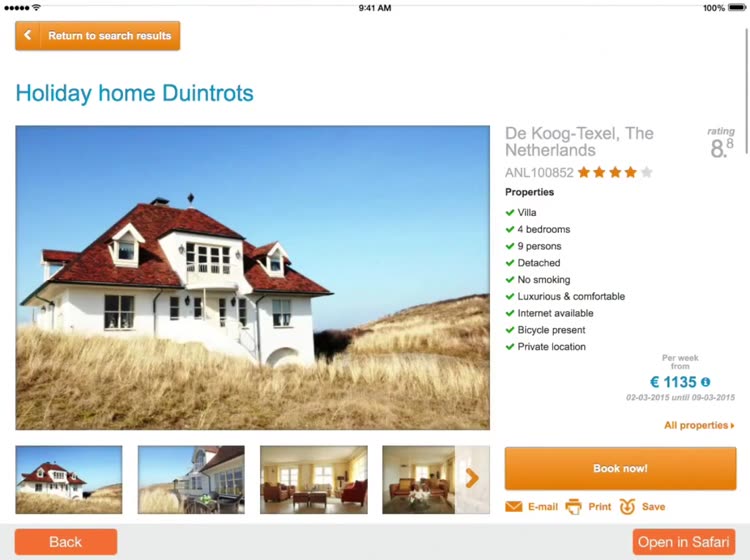
Task: Select the terrace exterior thumbnail
Action: pyautogui.click(x=191, y=480)
